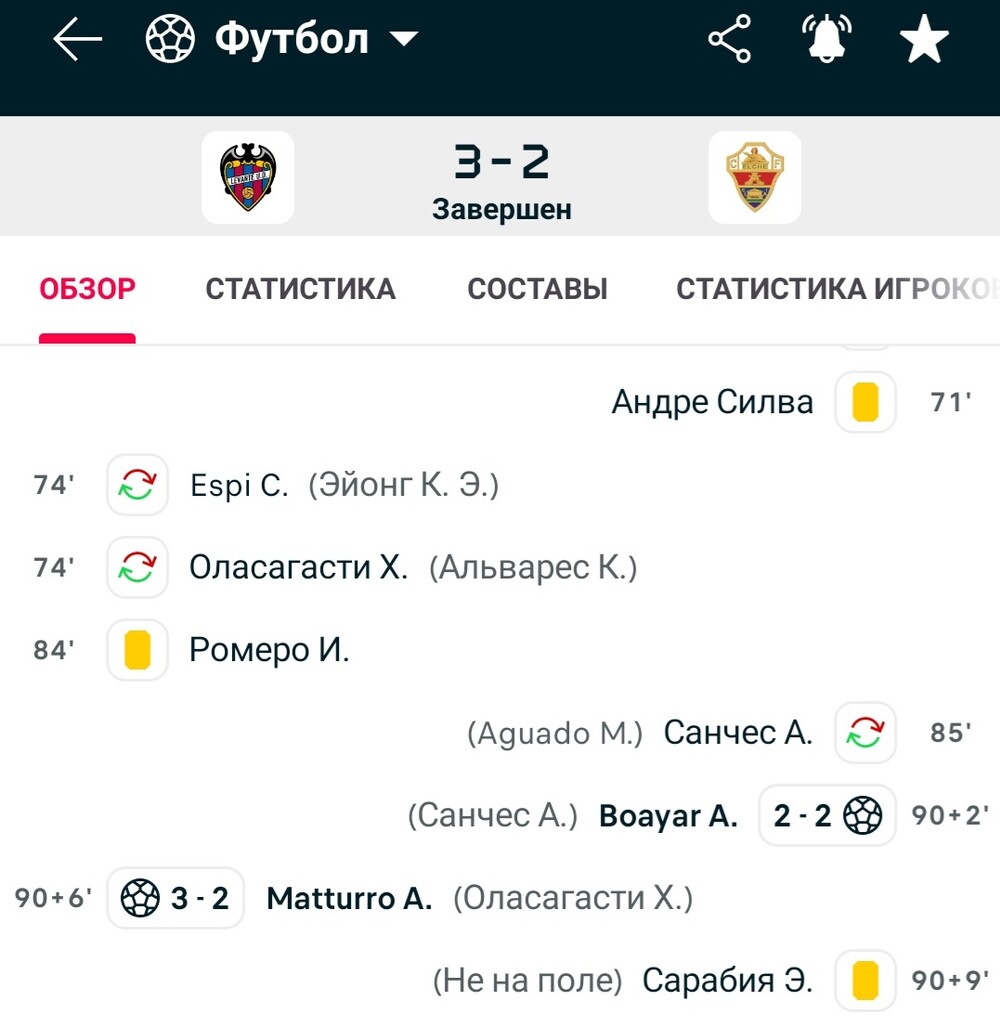This screenshot has height=1027, width=1000.
Task: Open the СТАТИСТИКА ИГРОКОВ tab
Action: tap(836, 289)
